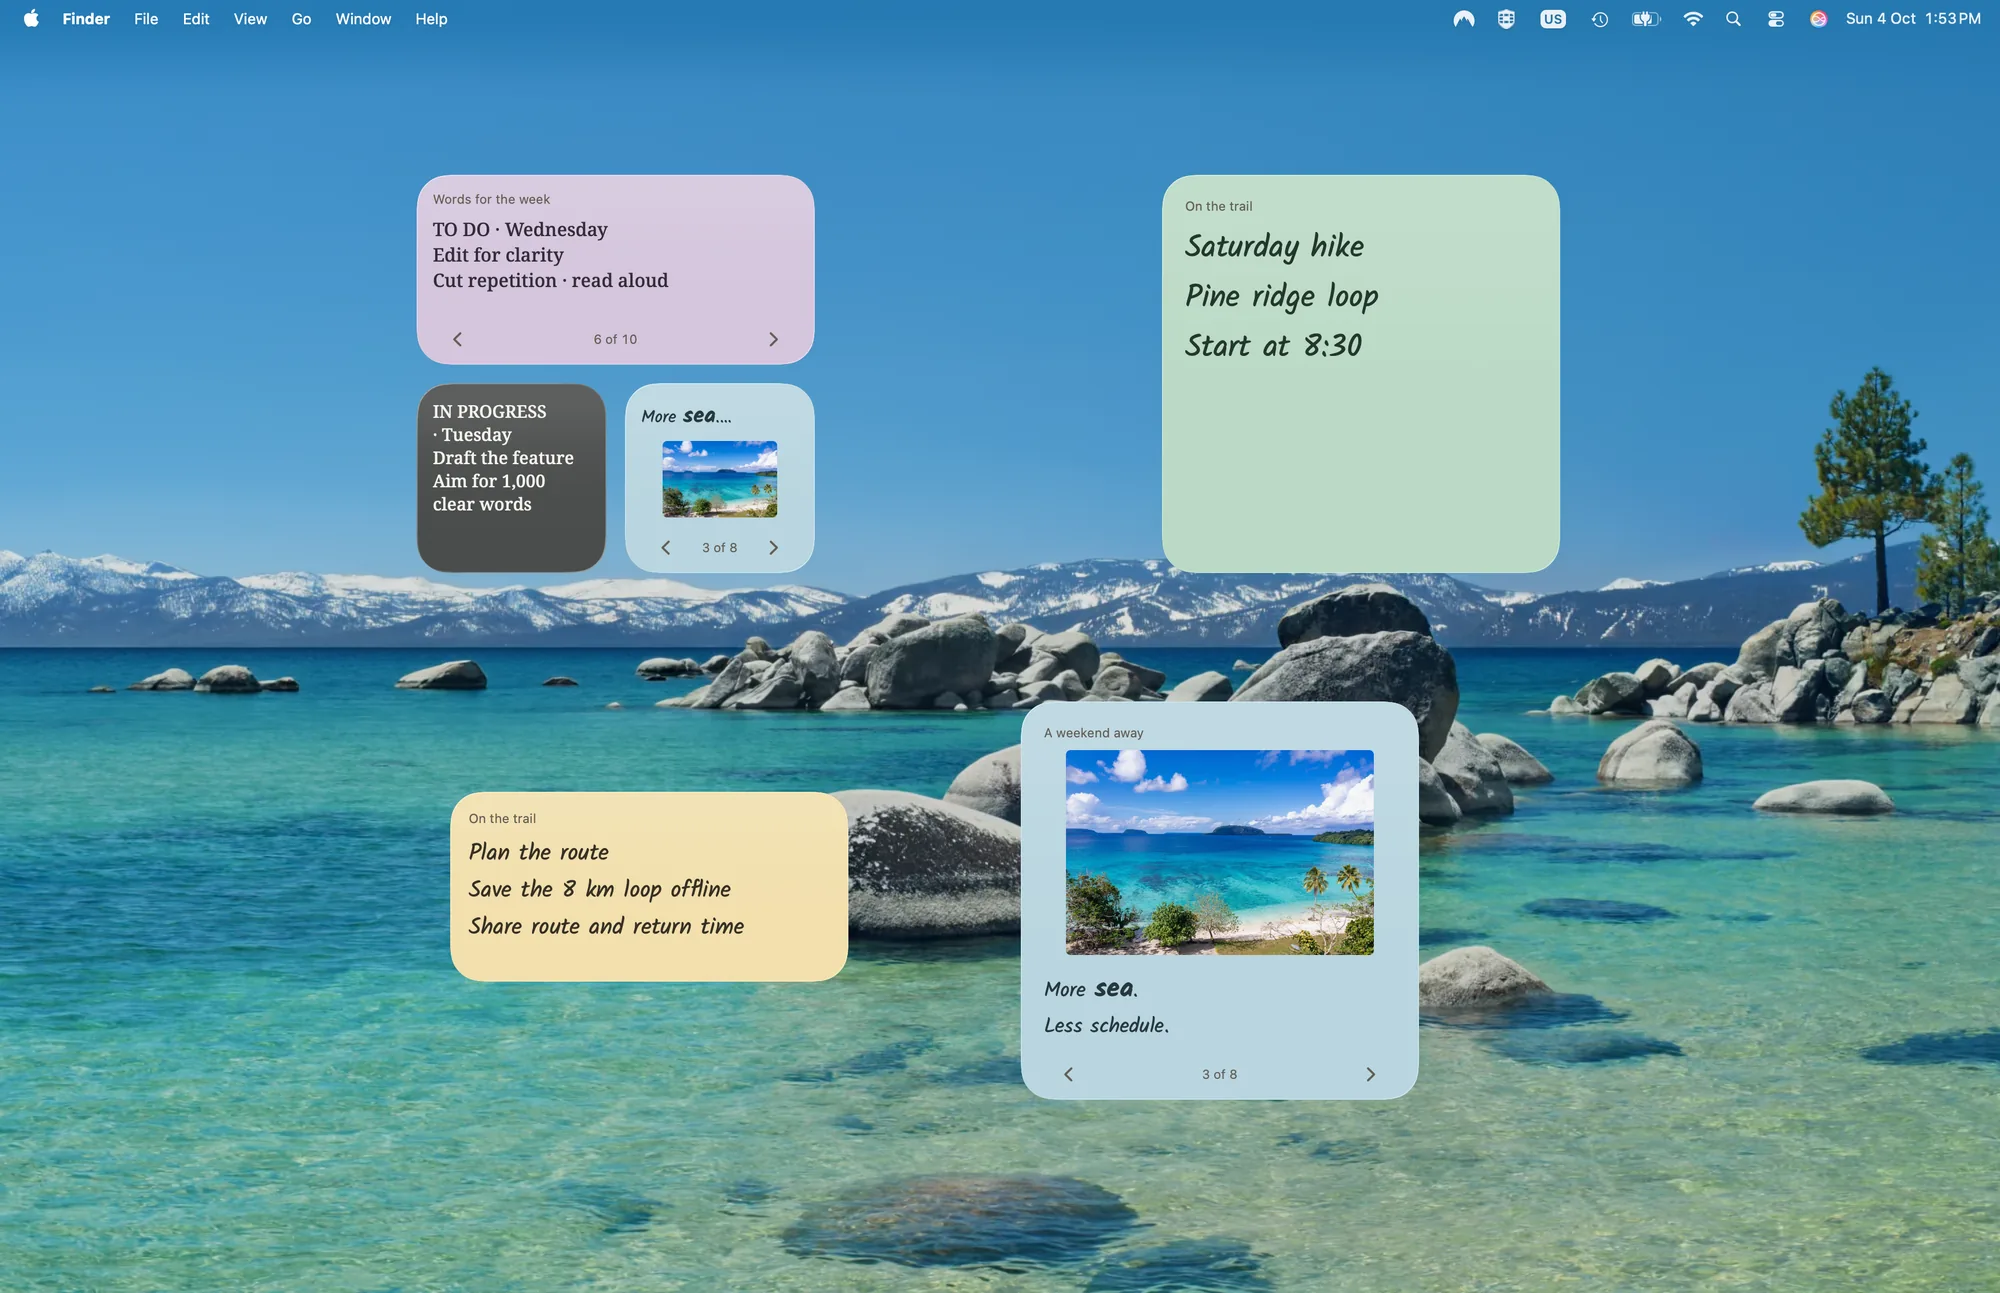Viewport: 2000px width, 1293px height.
Task: Click 'Save the 8 km loop offline' line
Action: (599, 889)
